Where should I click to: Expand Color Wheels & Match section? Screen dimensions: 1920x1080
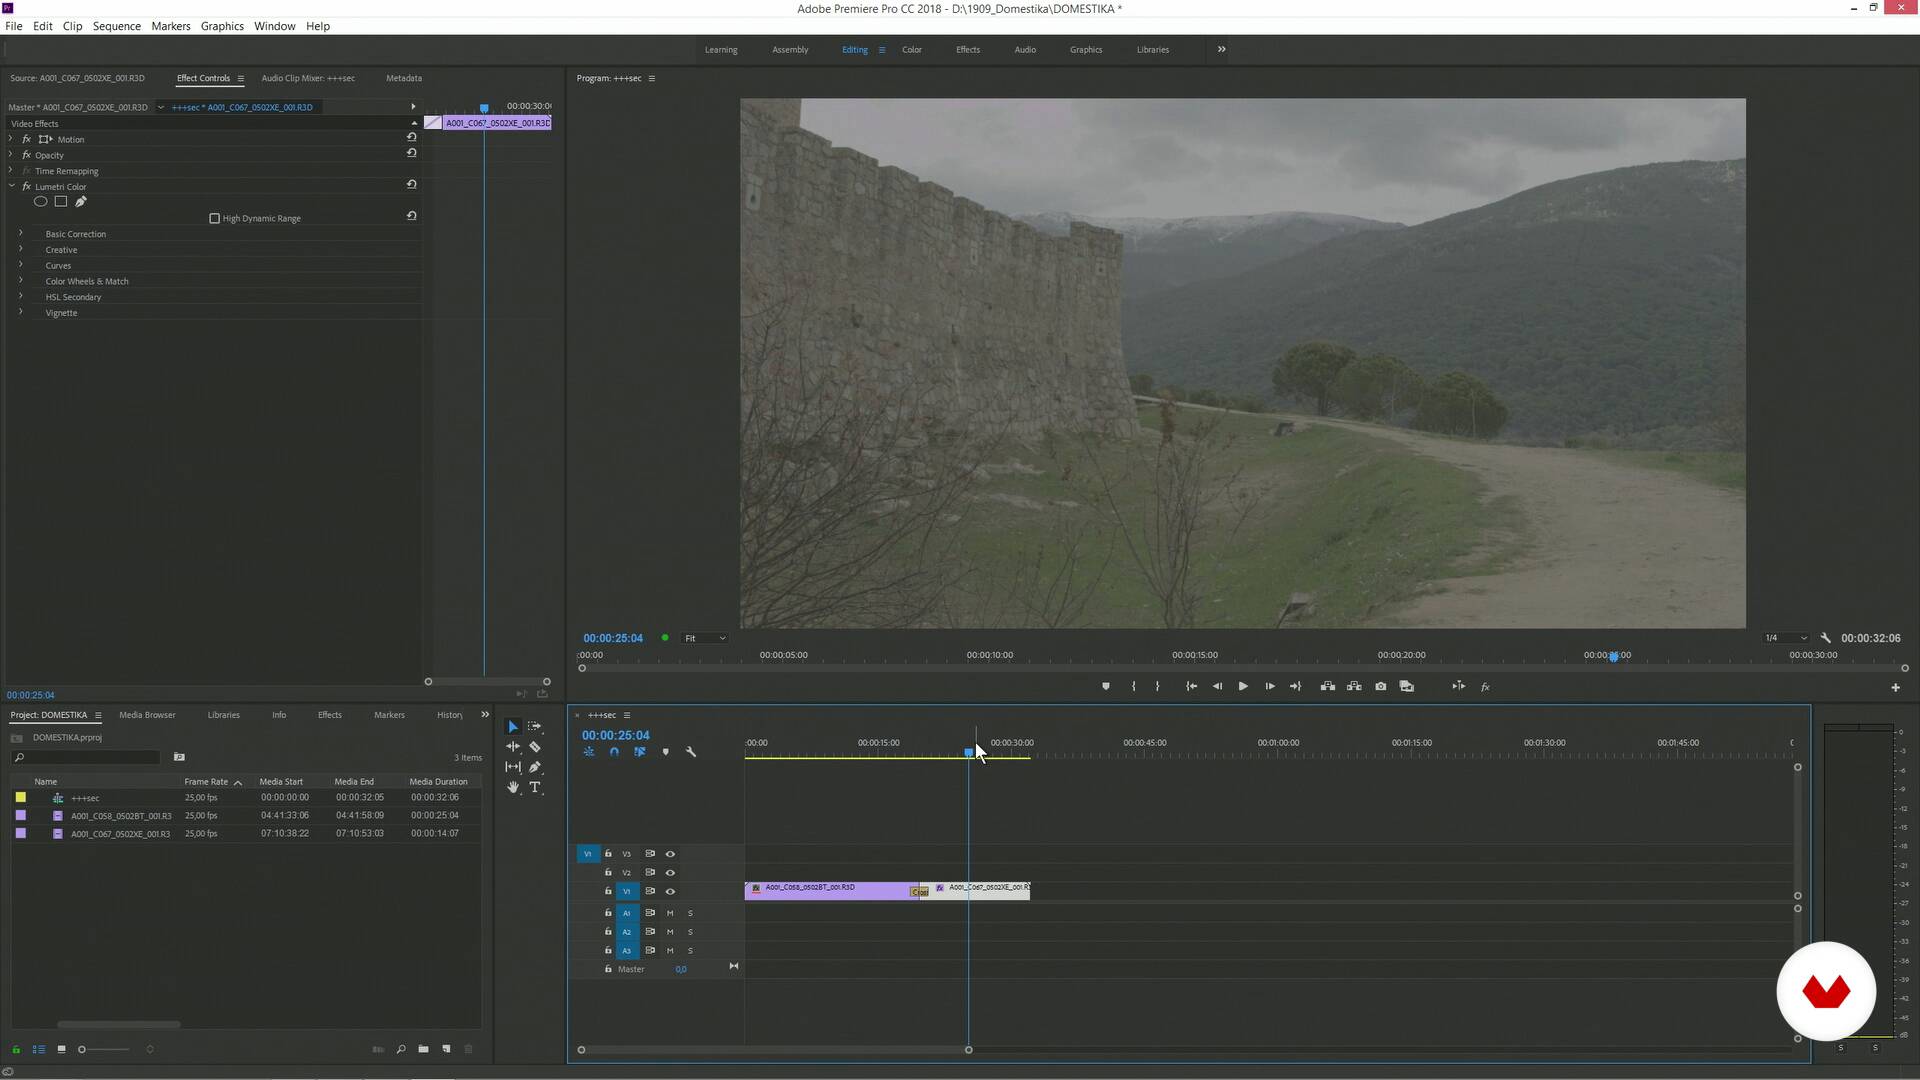(21, 281)
